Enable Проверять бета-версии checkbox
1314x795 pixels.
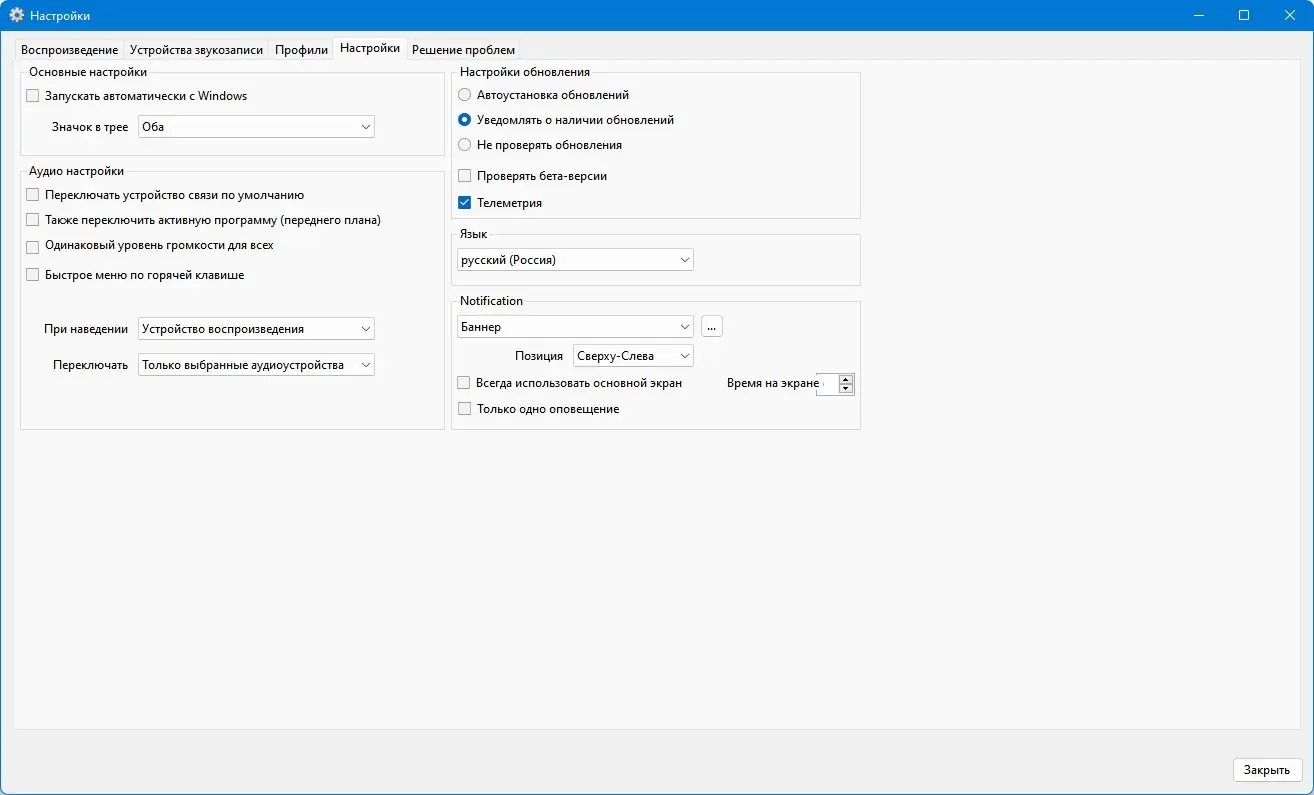pyautogui.click(x=464, y=176)
